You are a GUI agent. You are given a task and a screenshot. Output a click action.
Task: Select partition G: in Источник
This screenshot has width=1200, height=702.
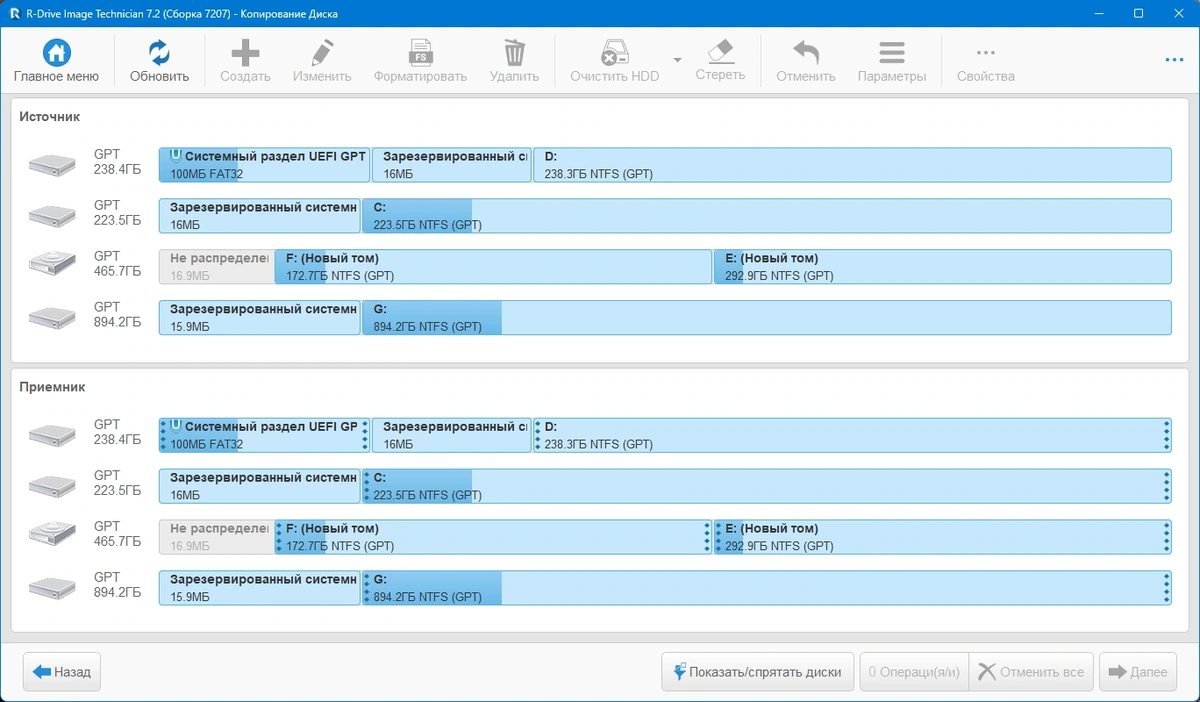(x=766, y=318)
